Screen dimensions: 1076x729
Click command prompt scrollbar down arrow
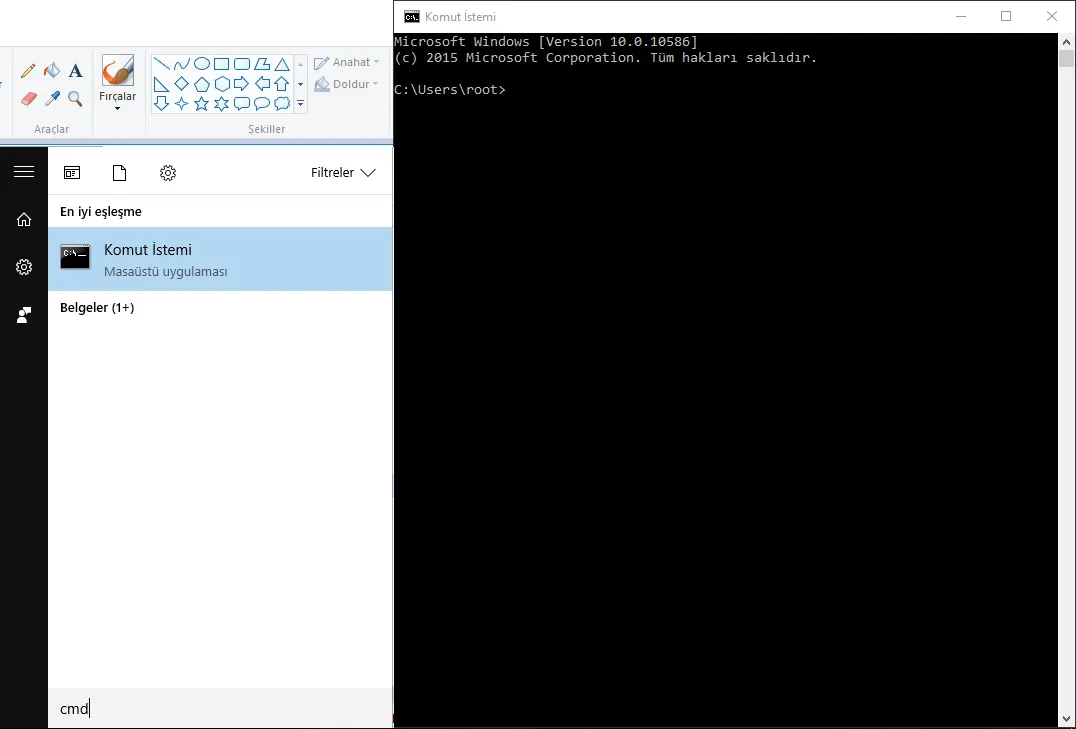pos(1066,720)
